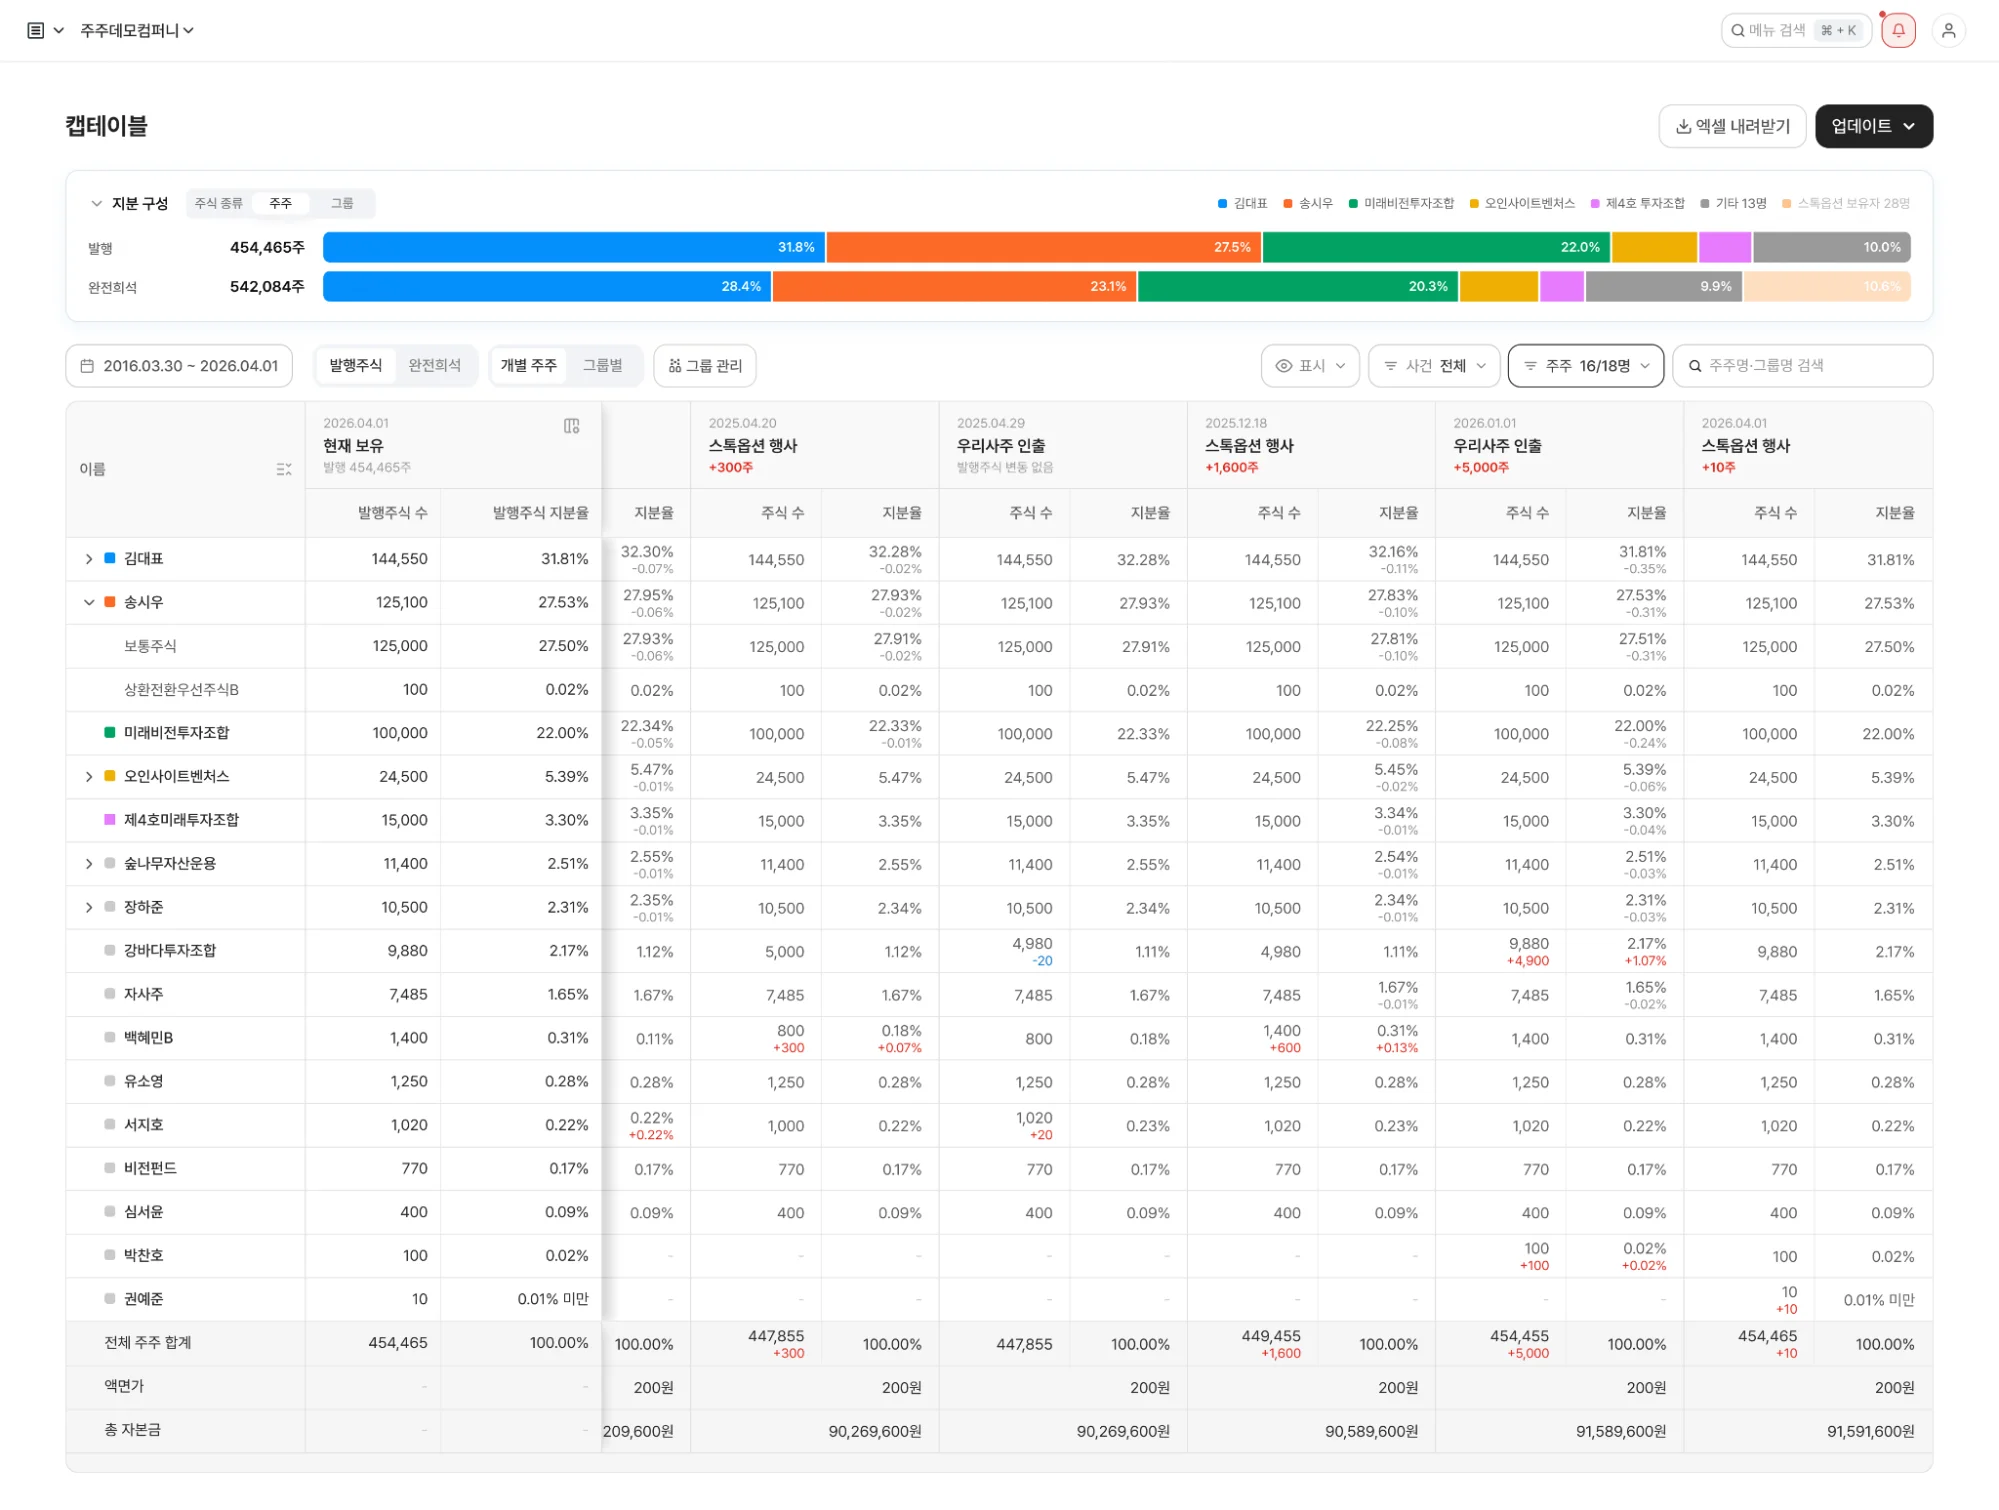Open the user profile icon
The width and height of the screenshot is (1999, 1510).
point(1948,31)
